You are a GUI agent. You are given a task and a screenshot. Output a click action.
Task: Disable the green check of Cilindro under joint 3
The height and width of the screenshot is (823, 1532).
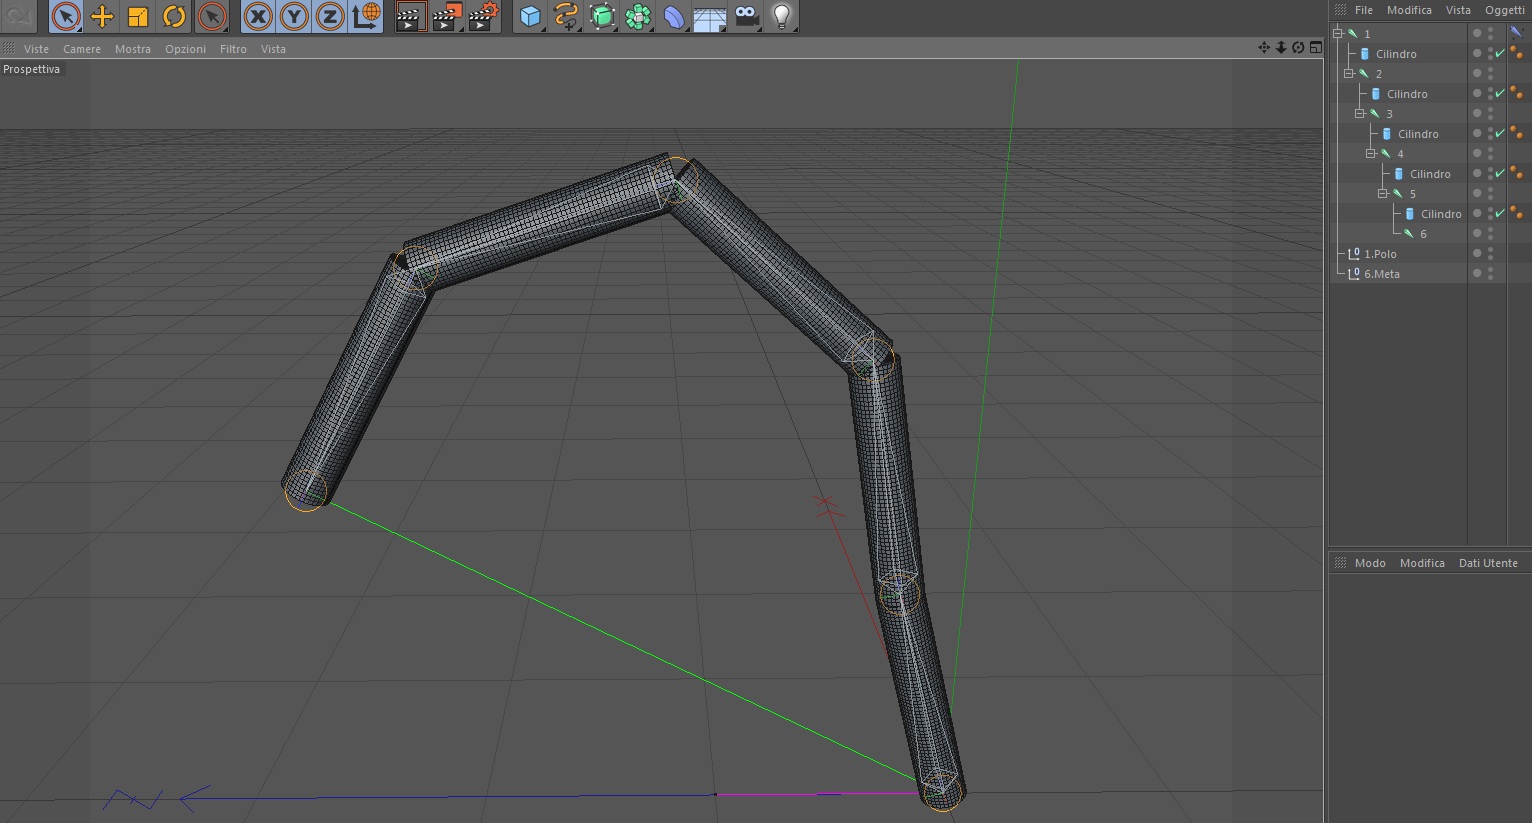tap(1500, 133)
